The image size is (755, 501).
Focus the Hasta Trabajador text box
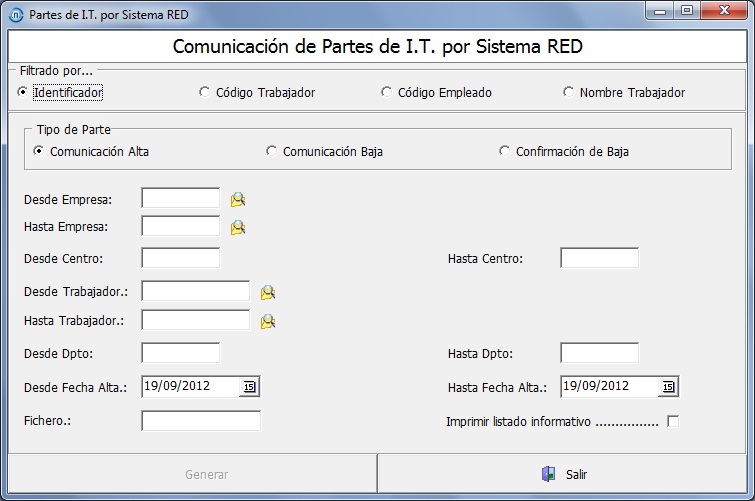point(195,320)
